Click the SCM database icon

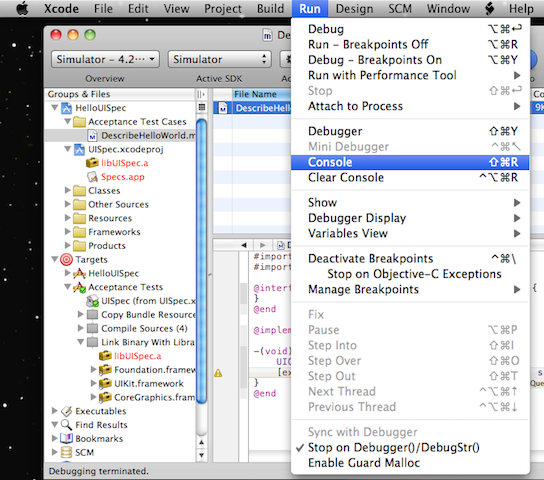click(66, 452)
